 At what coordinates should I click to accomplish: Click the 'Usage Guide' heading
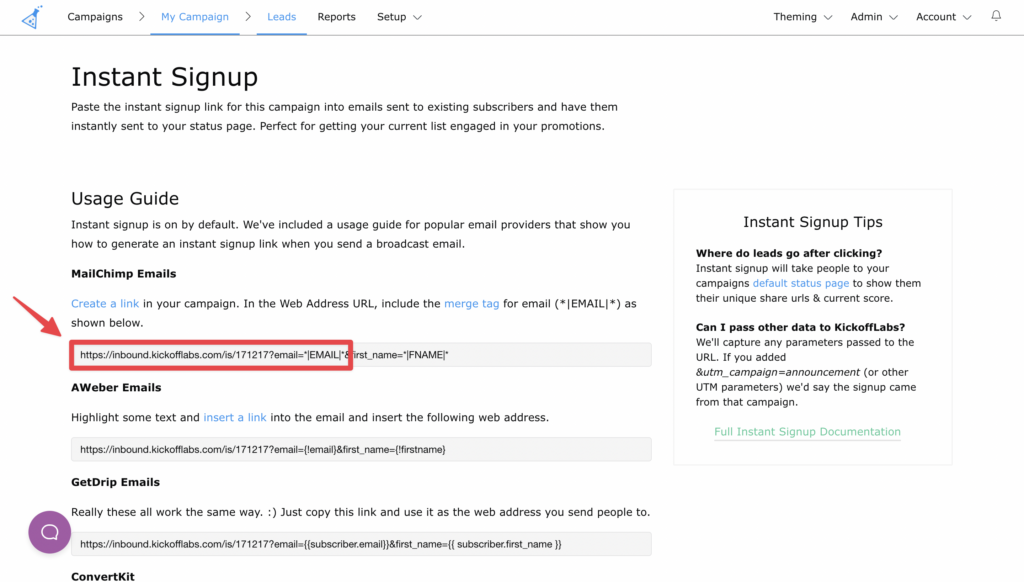pos(125,199)
